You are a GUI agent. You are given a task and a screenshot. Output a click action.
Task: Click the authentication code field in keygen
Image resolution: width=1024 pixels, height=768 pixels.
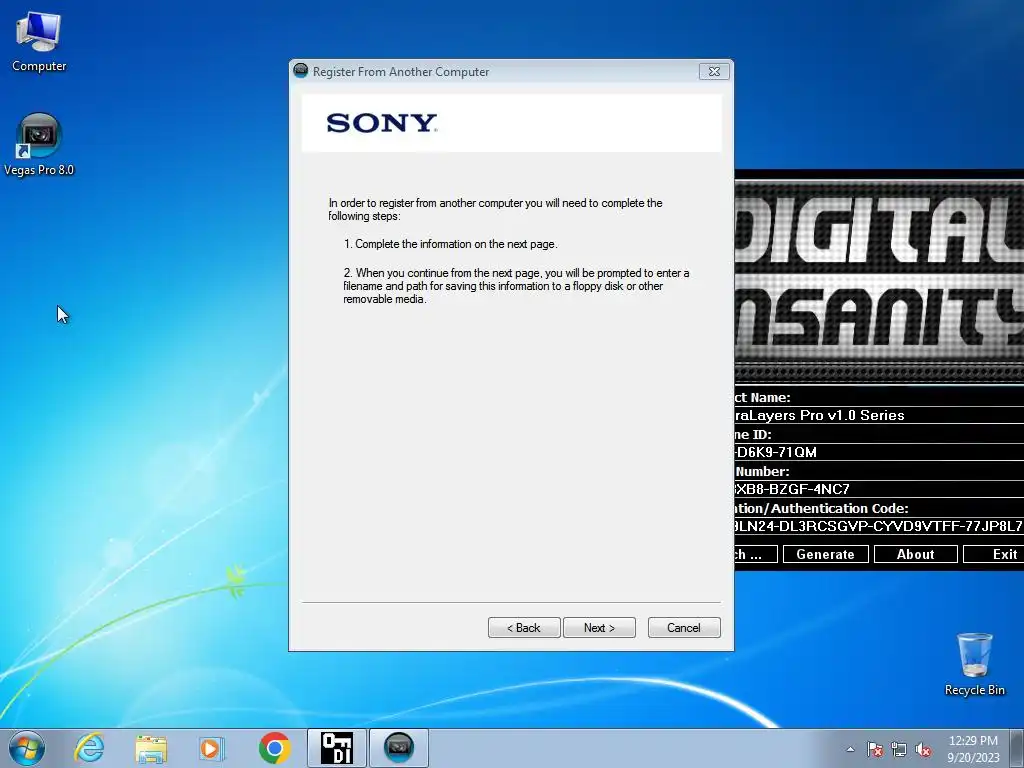[x=879, y=526]
